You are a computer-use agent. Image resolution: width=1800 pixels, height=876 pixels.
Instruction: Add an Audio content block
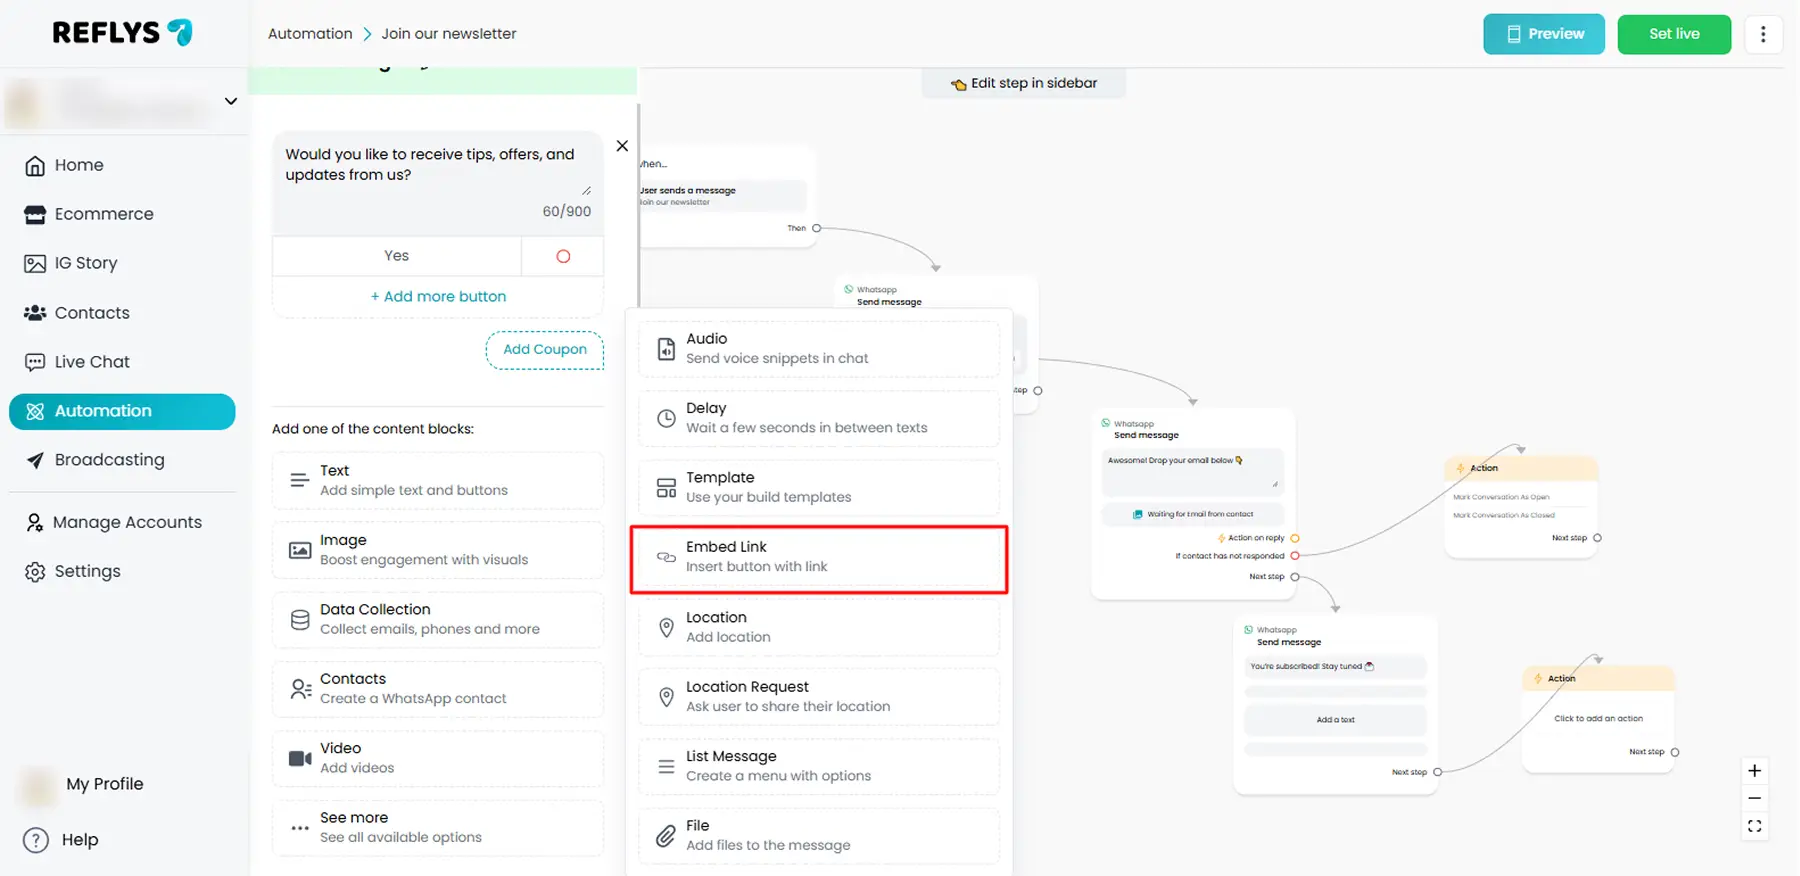(x=818, y=349)
